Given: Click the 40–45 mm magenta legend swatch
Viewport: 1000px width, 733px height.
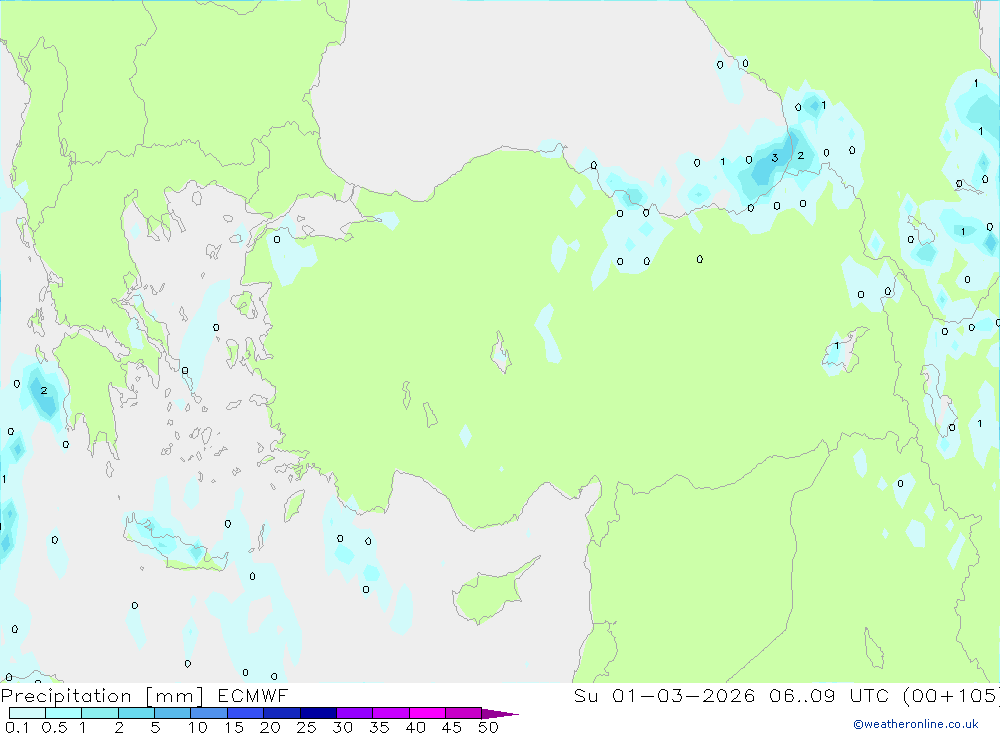Looking at the screenshot, I should [x=427, y=713].
